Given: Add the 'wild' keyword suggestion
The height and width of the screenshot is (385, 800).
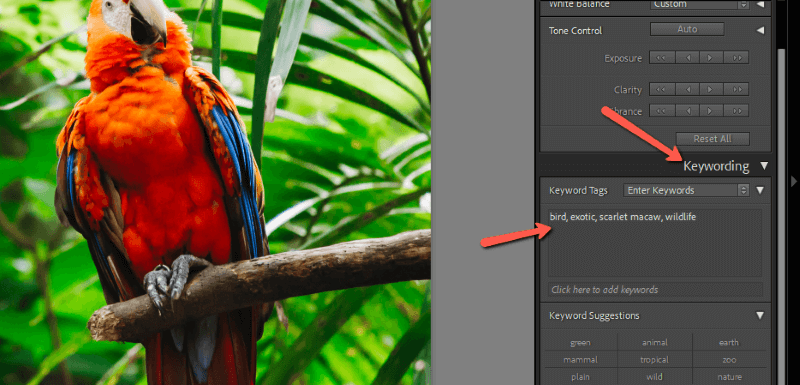Looking at the screenshot, I should [655, 377].
